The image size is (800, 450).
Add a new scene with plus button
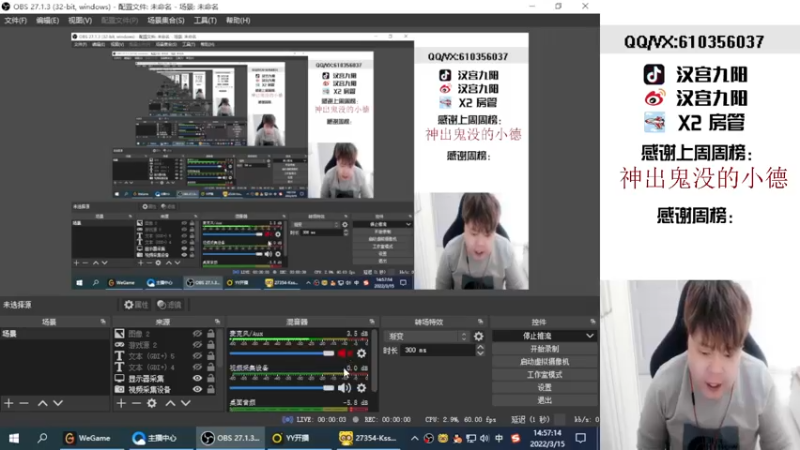[9, 403]
